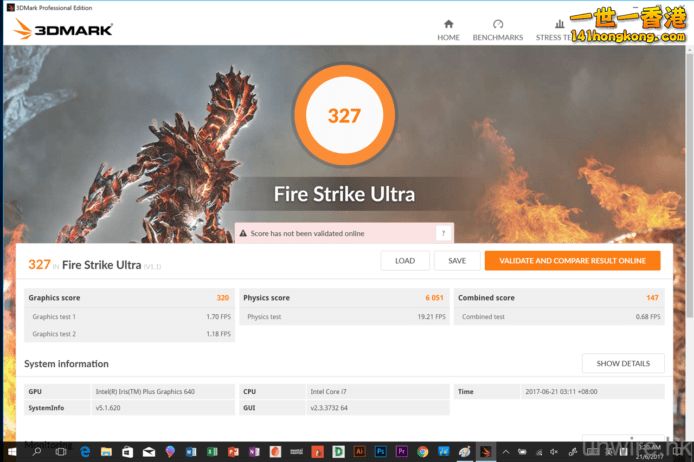Open PowerPoint from taskbar
694x462 pixels.
click(233, 452)
